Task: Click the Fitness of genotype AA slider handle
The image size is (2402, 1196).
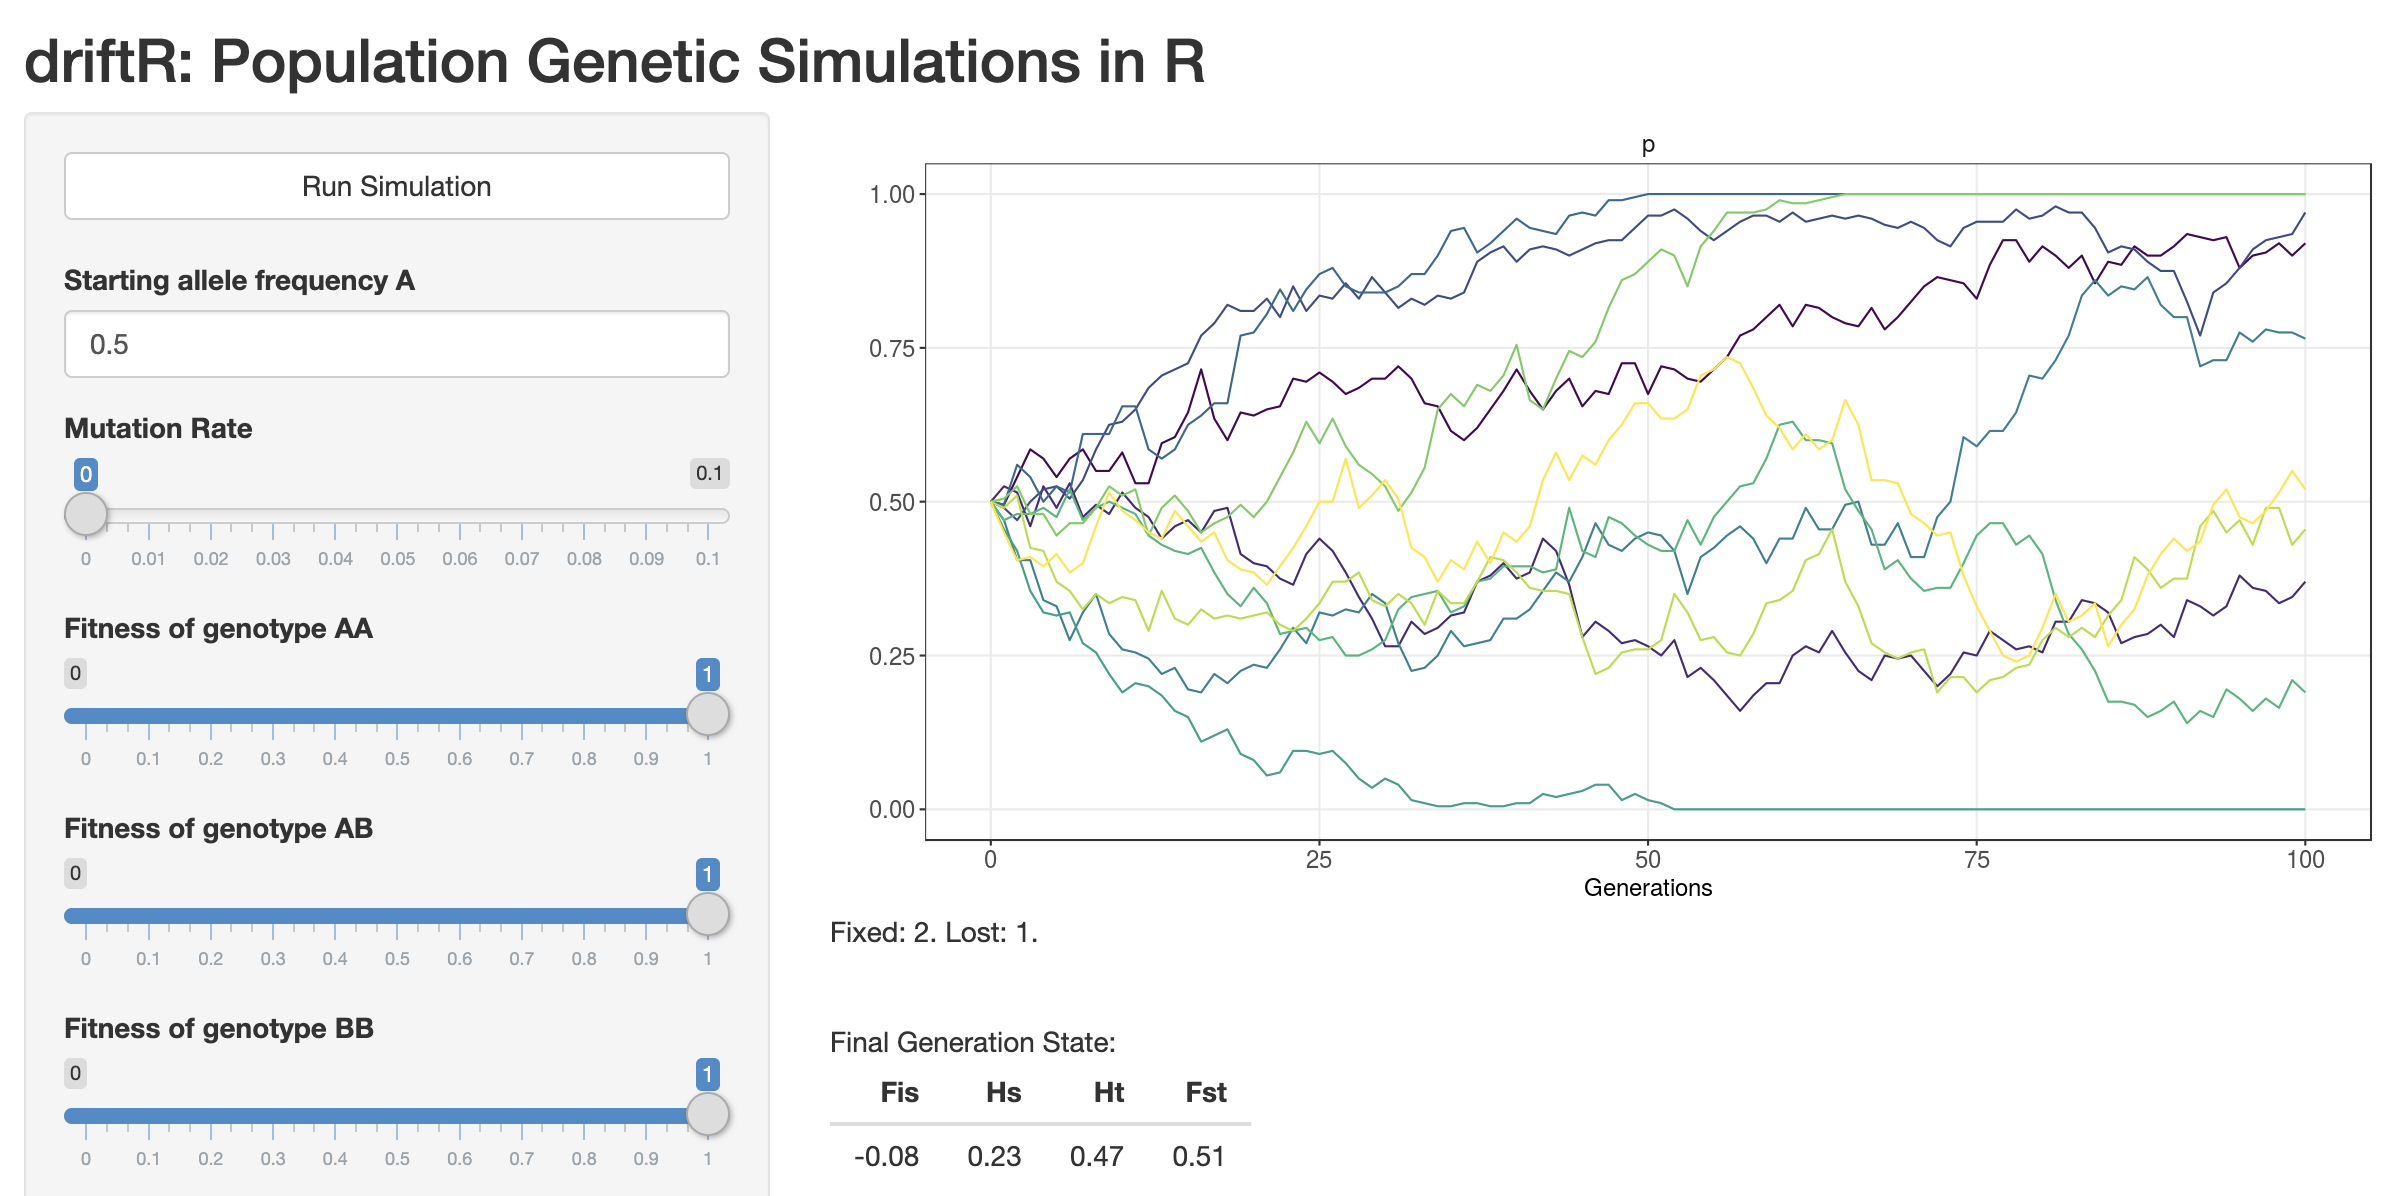Action: tap(707, 714)
